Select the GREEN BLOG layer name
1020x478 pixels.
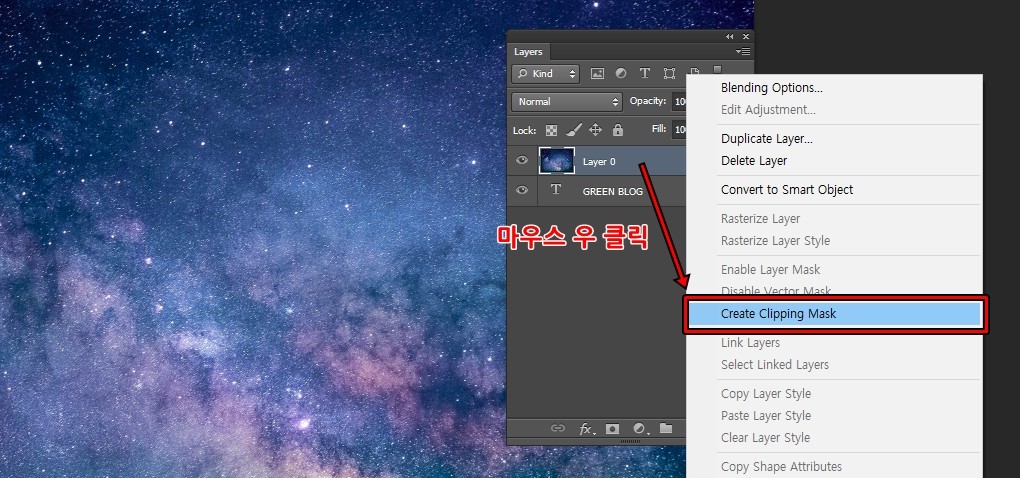coord(613,191)
